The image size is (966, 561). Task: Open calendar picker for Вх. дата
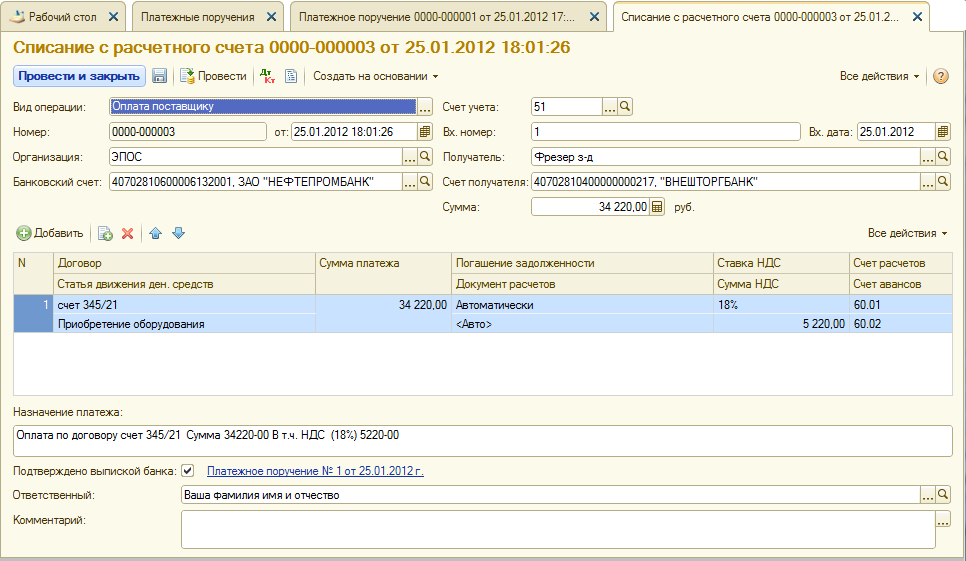(943, 132)
